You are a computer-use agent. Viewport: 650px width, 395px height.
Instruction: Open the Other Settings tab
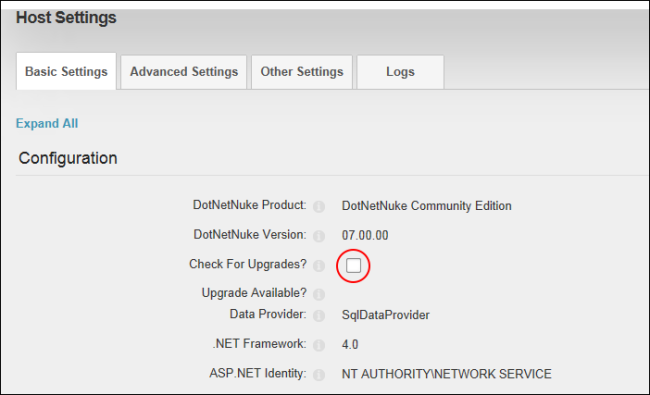(x=302, y=72)
